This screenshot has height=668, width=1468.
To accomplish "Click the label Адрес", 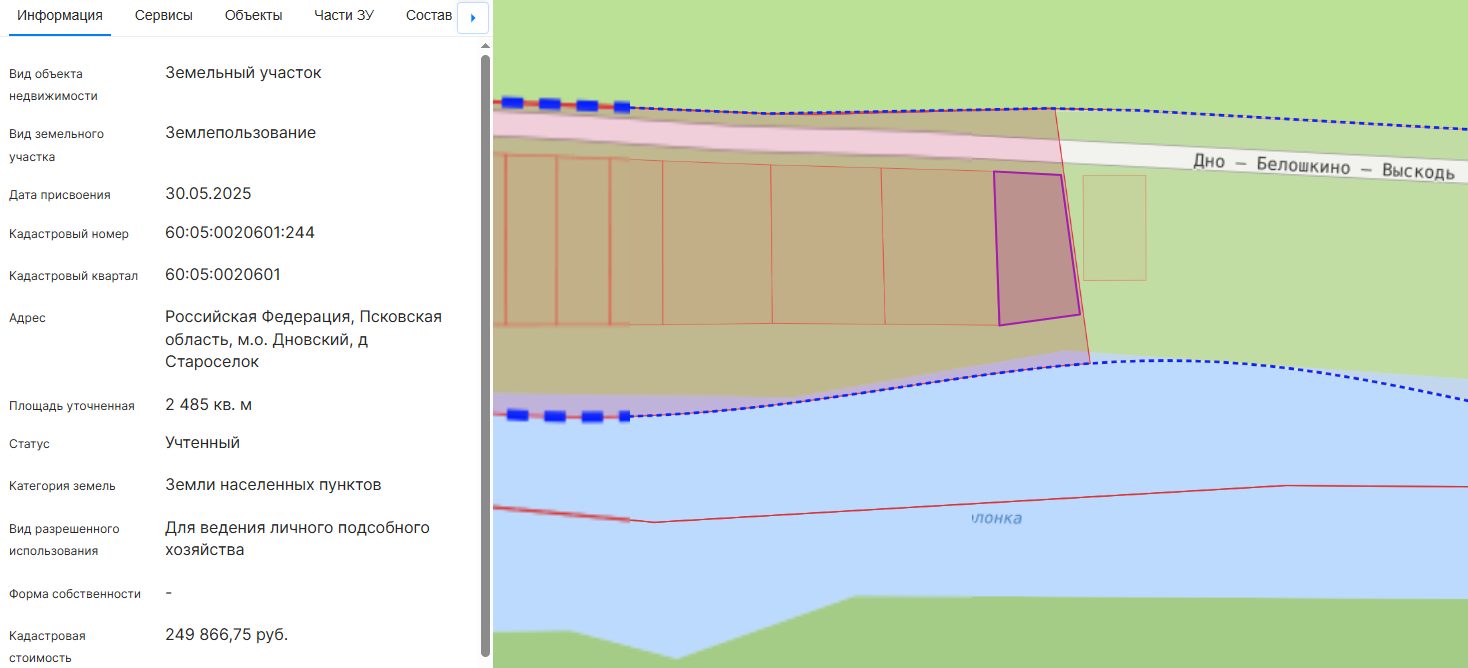I will 27,318.
